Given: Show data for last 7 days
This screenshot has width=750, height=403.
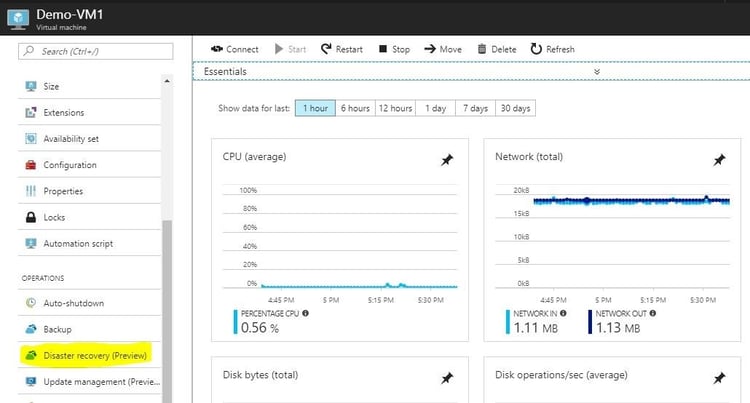Looking at the screenshot, I should coord(475,108).
